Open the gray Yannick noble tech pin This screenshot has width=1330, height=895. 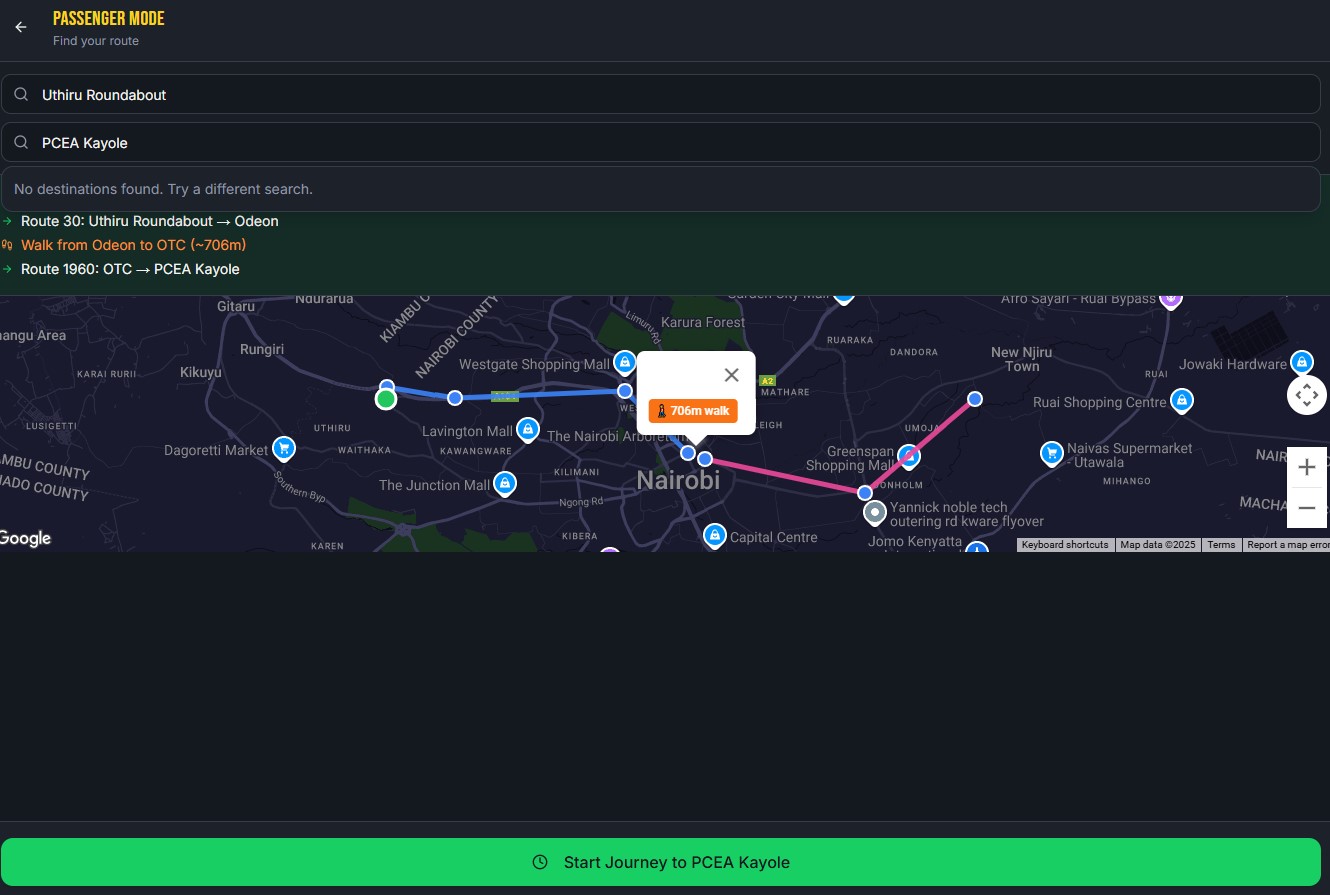pos(875,513)
